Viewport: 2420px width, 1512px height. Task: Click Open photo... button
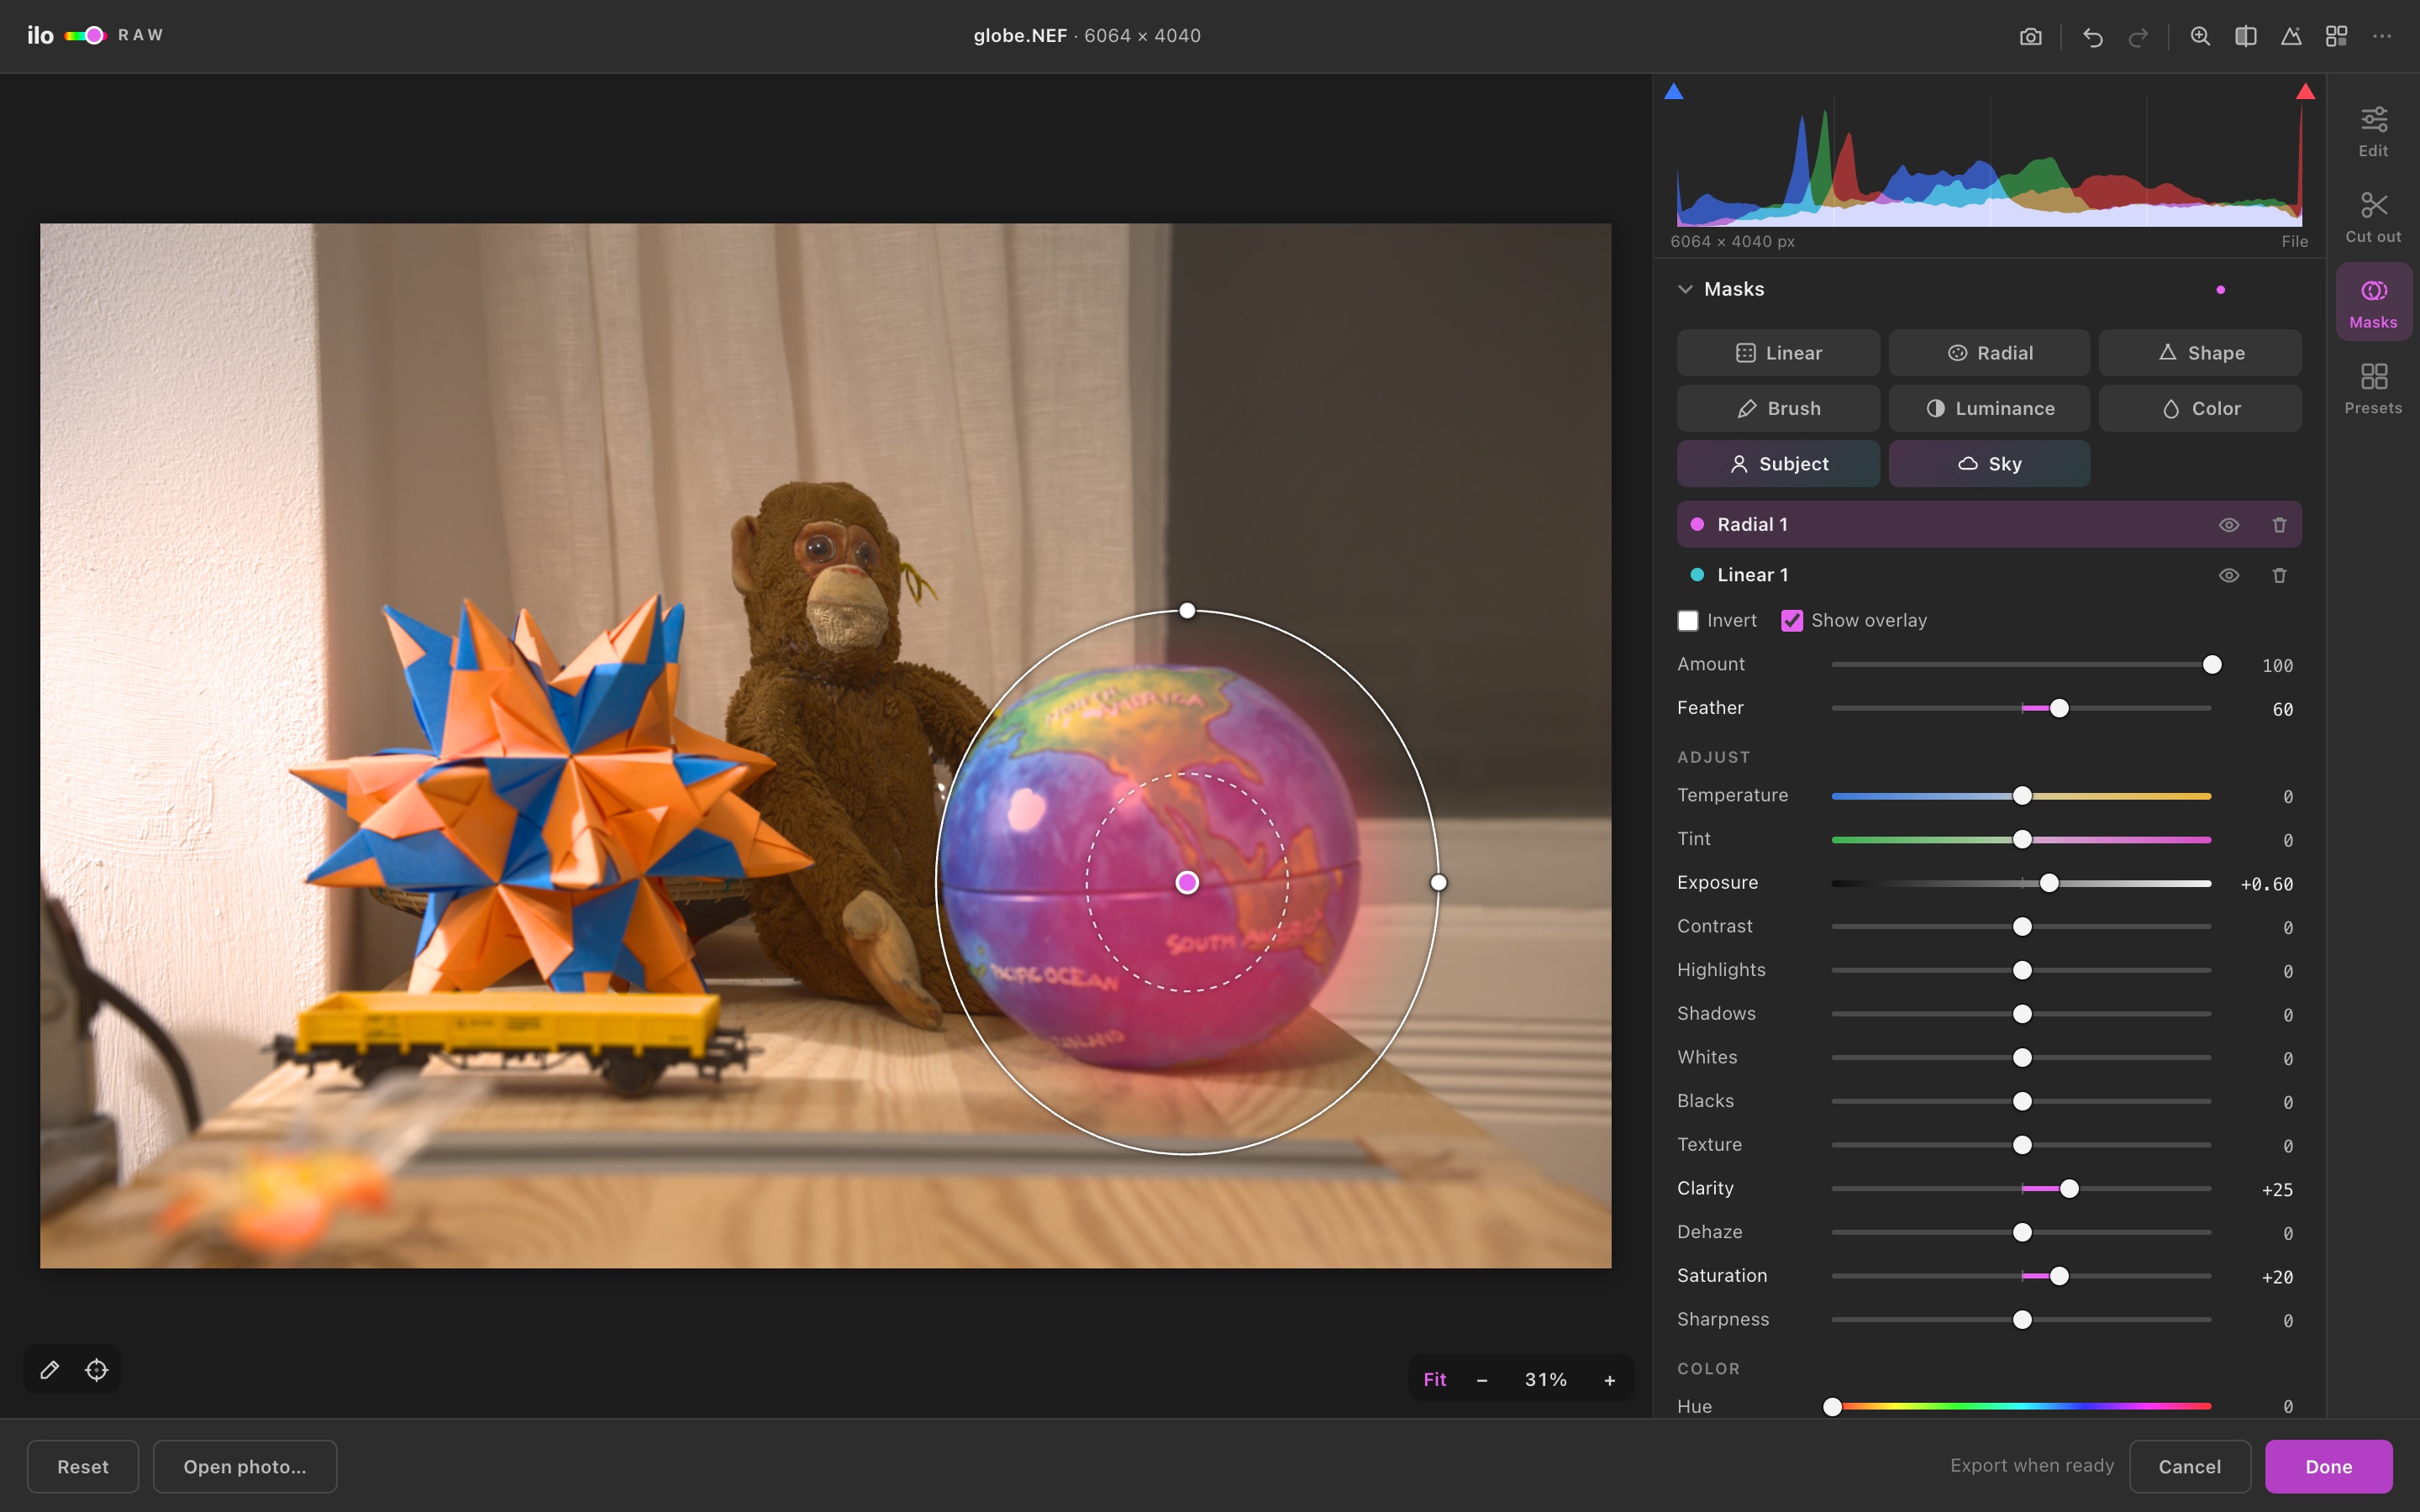tap(245, 1467)
